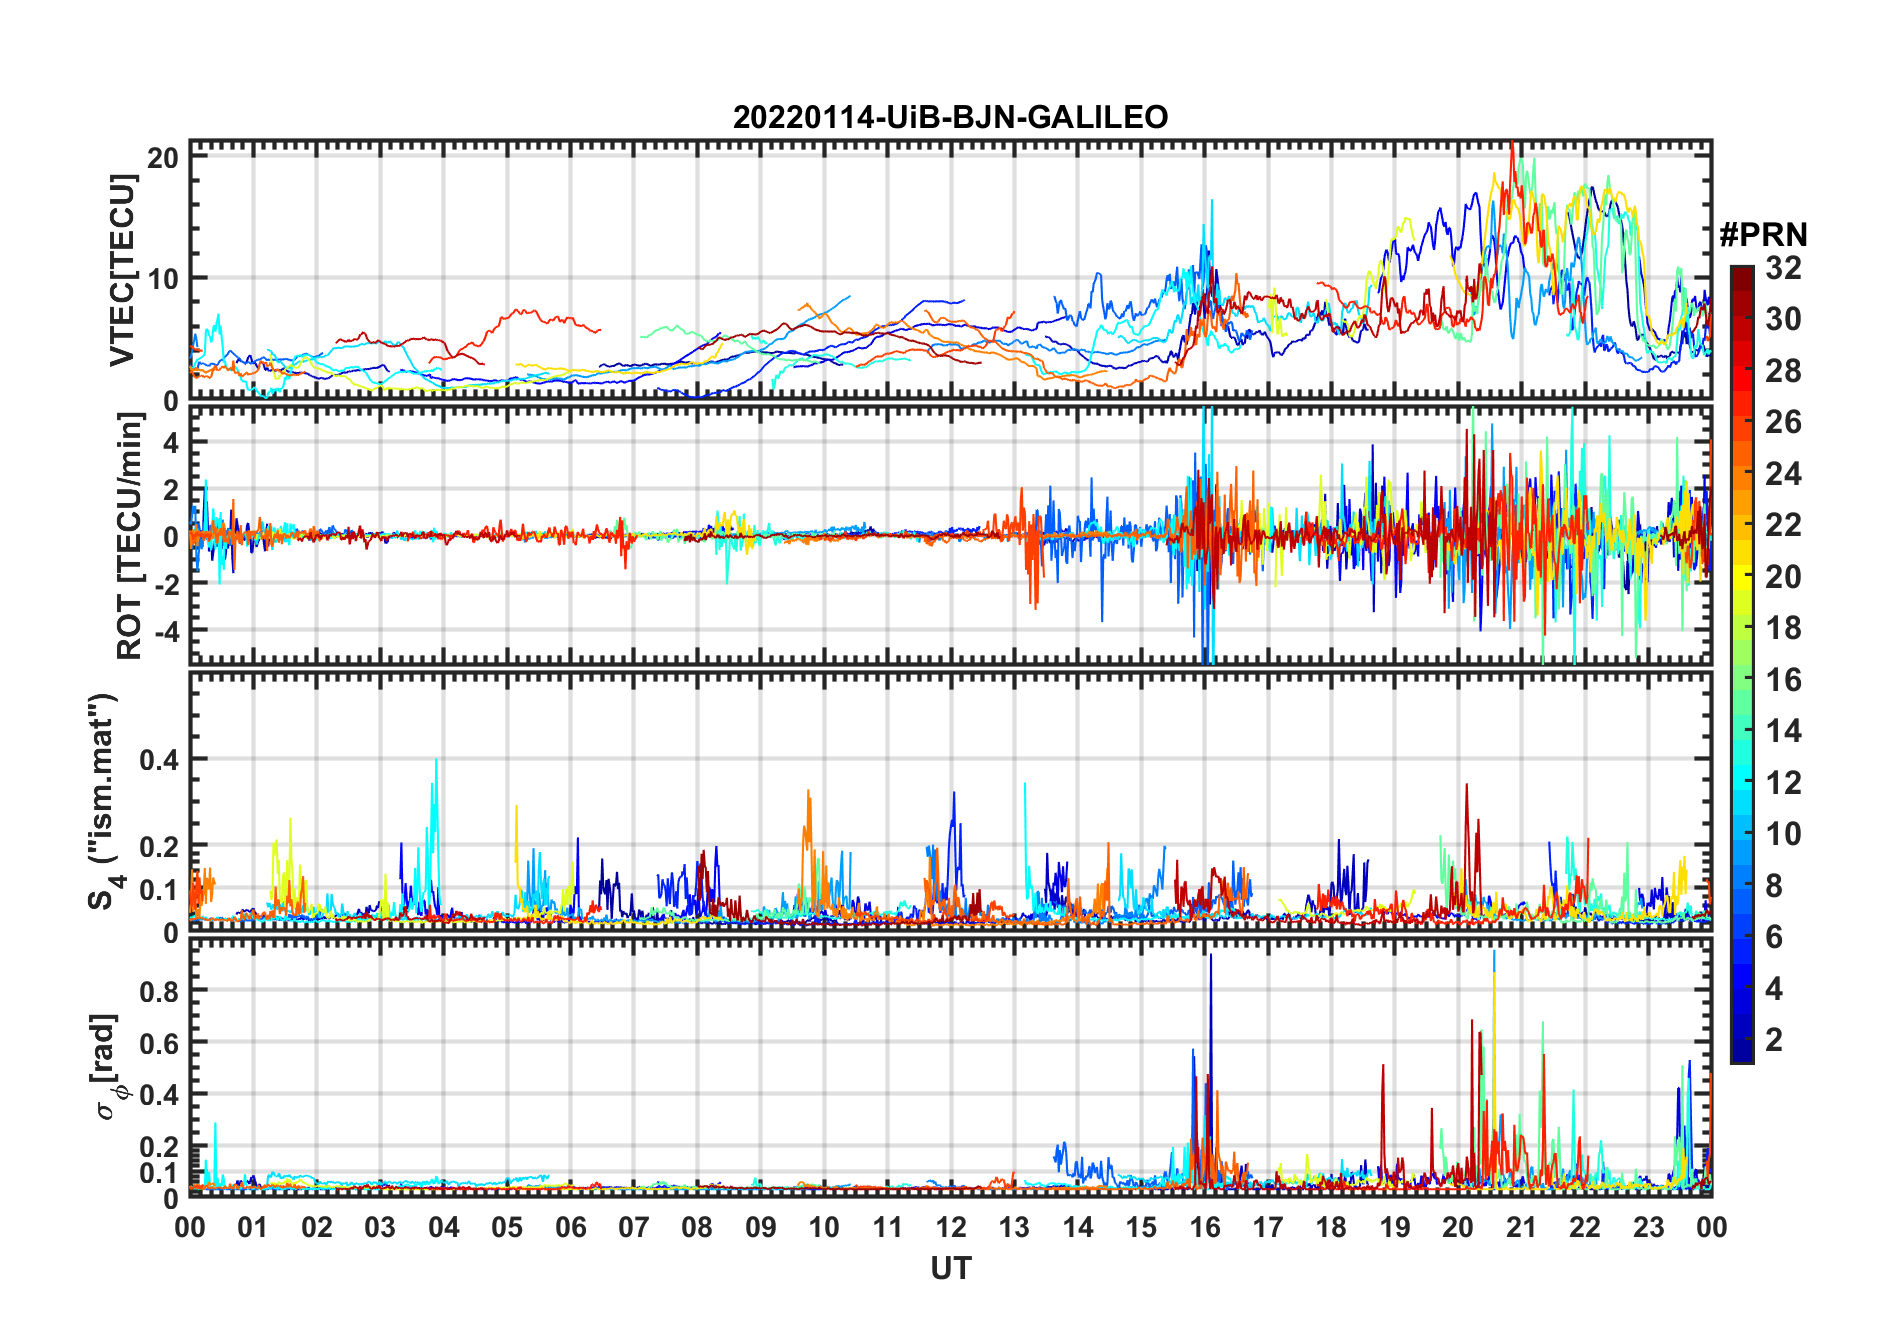Click the plot title 20220114-UiB-BJN-GALILEO
Image resolution: width=1902 pixels, height=1330 pixels.
pyautogui.click(x=950, y=117)
